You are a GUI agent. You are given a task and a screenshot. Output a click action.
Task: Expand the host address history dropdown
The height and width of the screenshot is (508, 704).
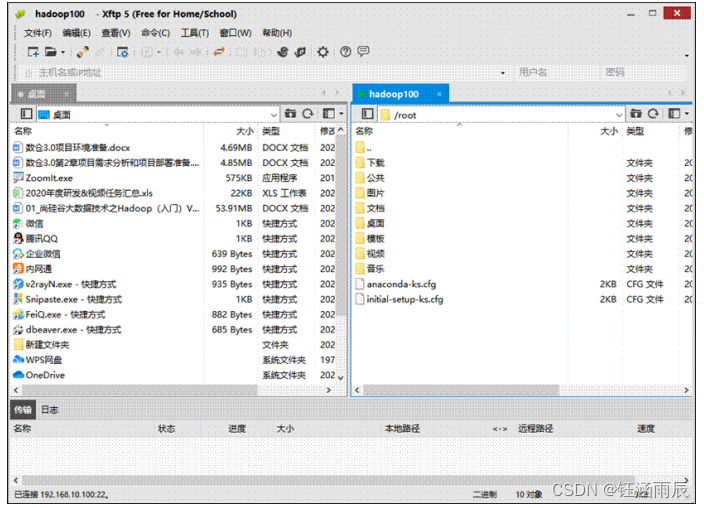pyautogui.click(x=503, y=73)
